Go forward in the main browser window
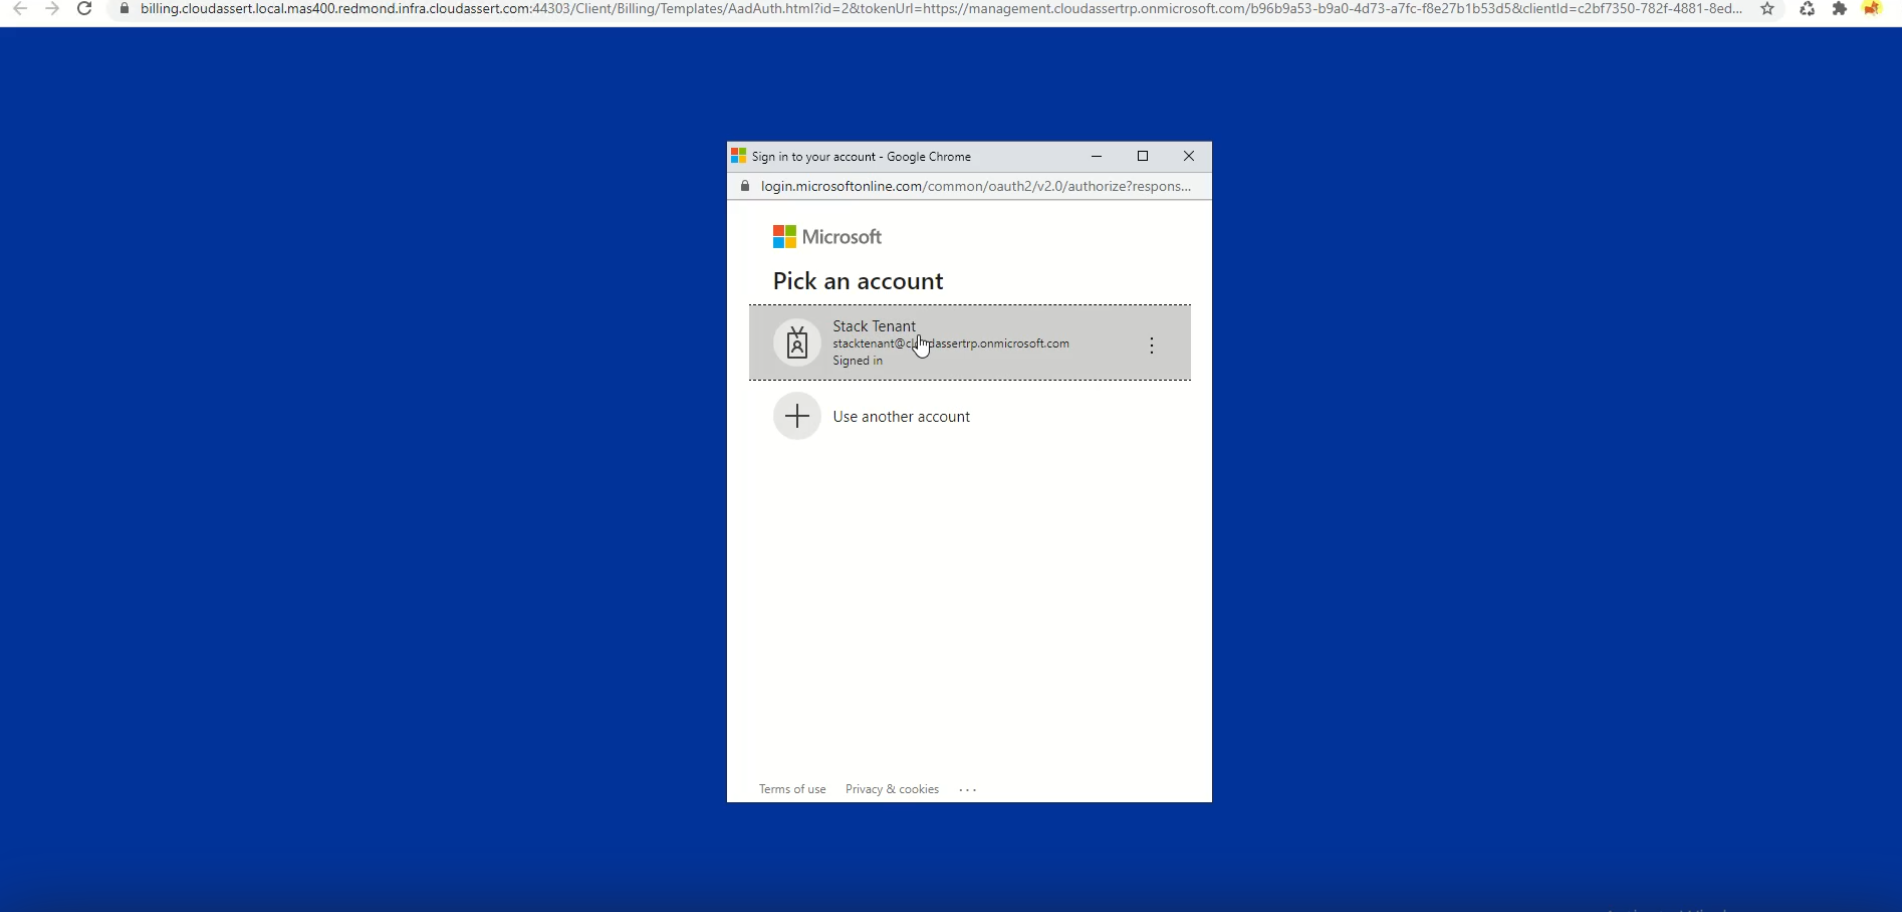 (52, 9)
